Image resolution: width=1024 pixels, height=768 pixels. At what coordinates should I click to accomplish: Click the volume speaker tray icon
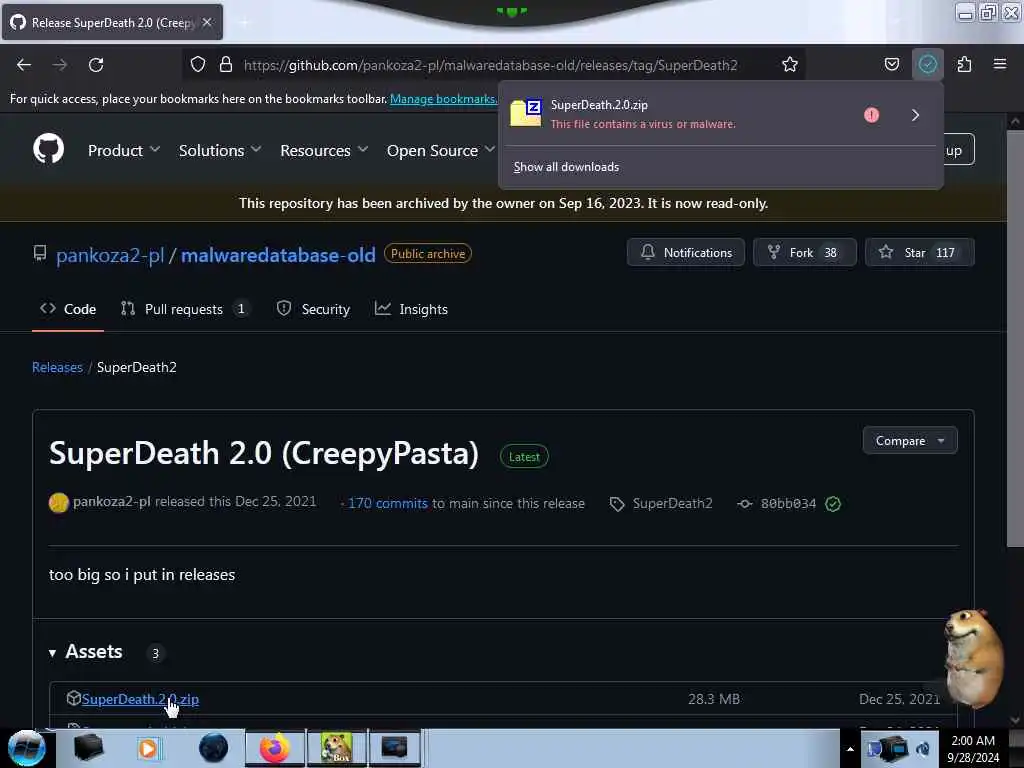[922, 749]
